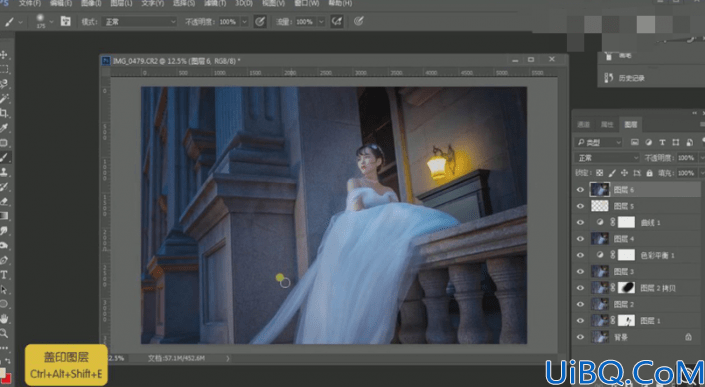Select the Eyedropper tool
The width and height of the screenshot is (705, 387).
4,128
